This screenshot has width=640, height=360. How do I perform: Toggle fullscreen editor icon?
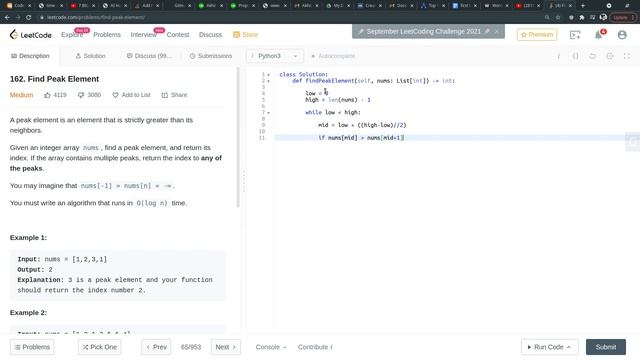tap(627, 56)
